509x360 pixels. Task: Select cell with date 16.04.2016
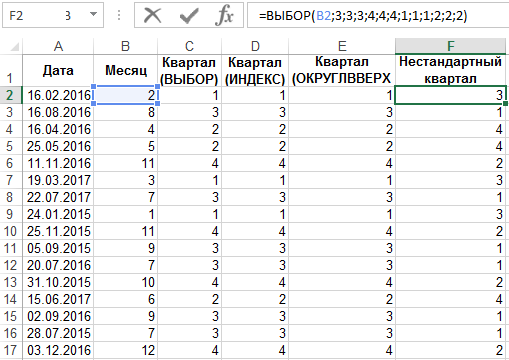tap(58, 129)
